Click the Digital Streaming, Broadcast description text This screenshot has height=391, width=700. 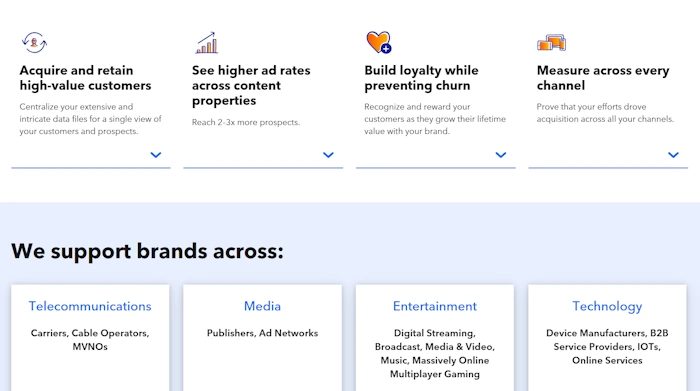(435, 354)
